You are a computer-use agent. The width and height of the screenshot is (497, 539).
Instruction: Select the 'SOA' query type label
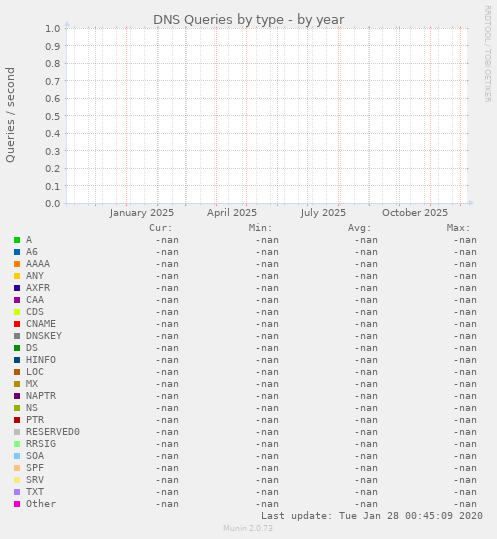(x=35, y=456)
